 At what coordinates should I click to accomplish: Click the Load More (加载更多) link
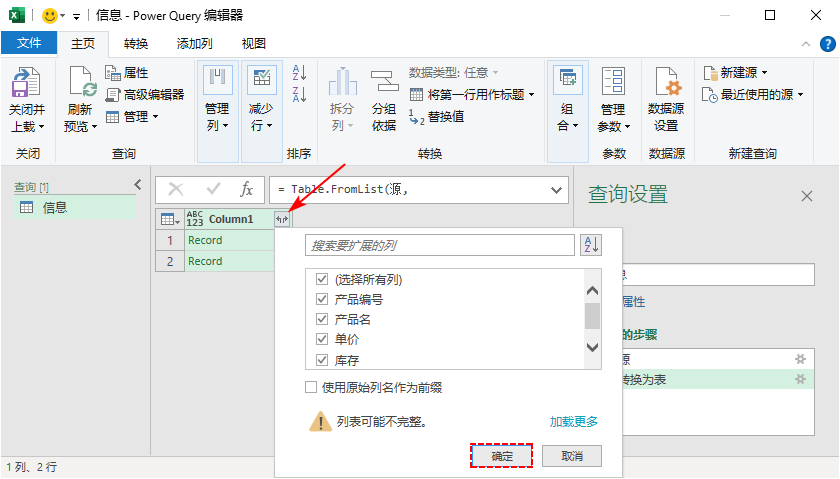tap(574, 422)
